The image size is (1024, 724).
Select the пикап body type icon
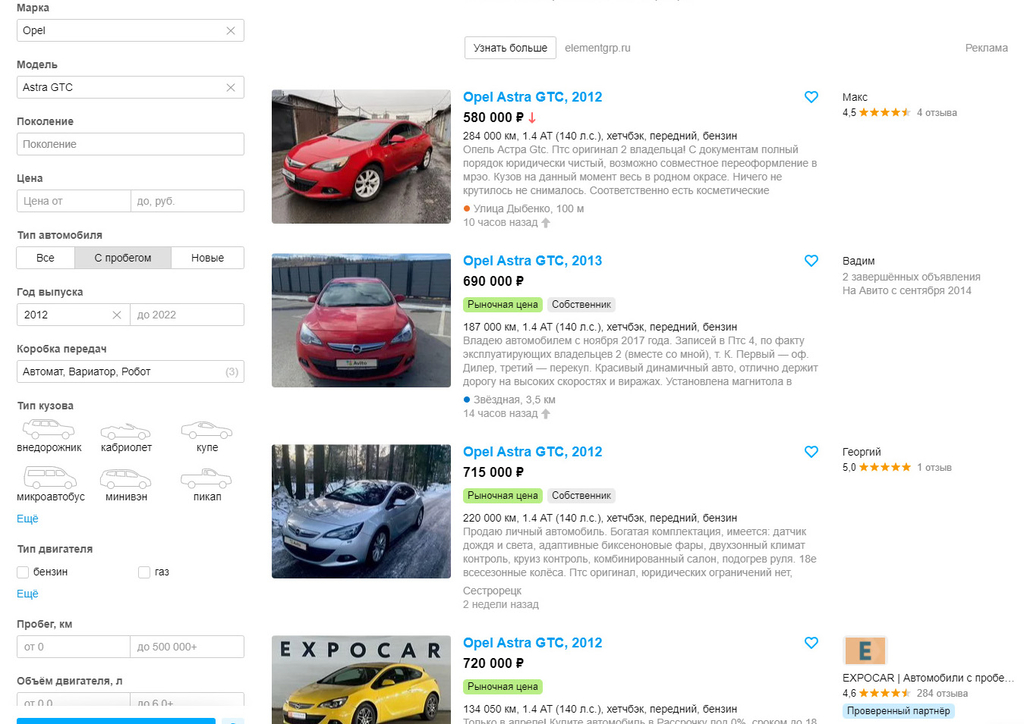point(207,479)
